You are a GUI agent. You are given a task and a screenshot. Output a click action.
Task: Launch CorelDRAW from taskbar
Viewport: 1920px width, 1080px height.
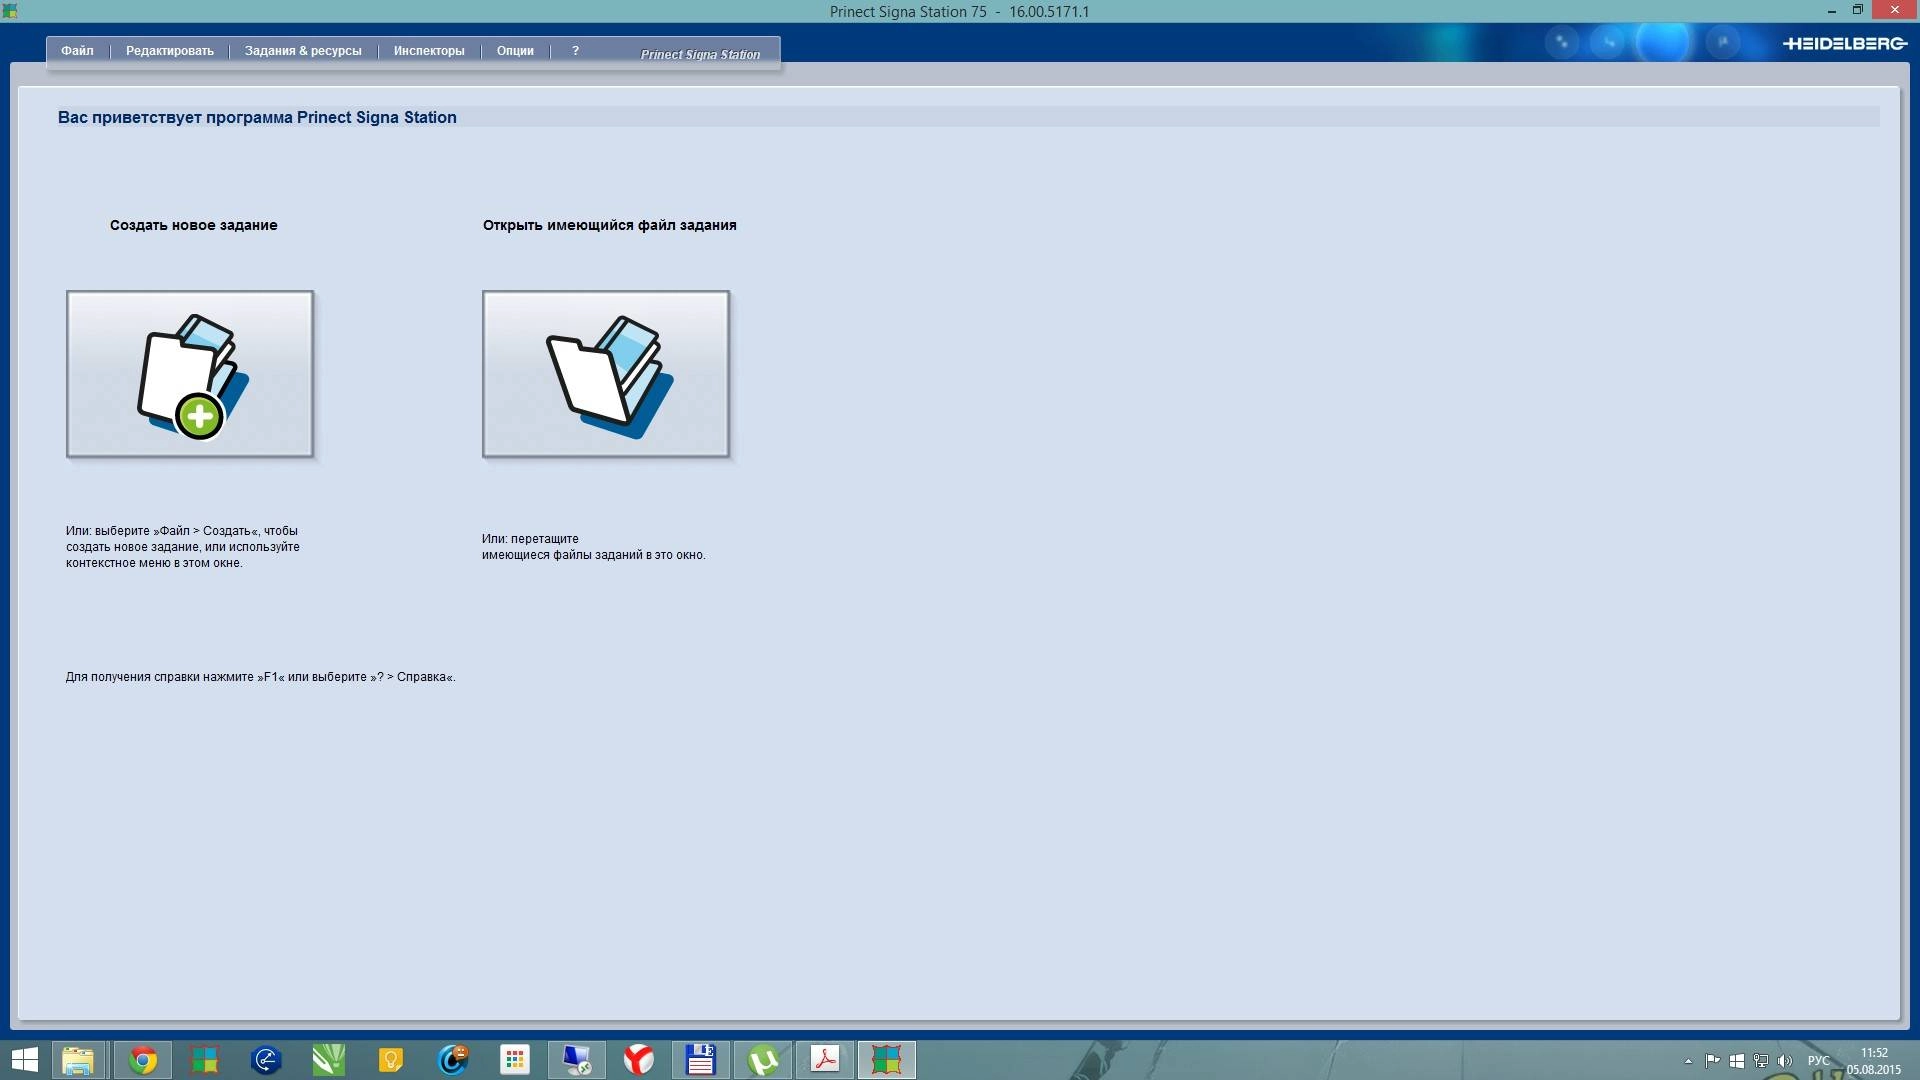(x=328, y=1060)
